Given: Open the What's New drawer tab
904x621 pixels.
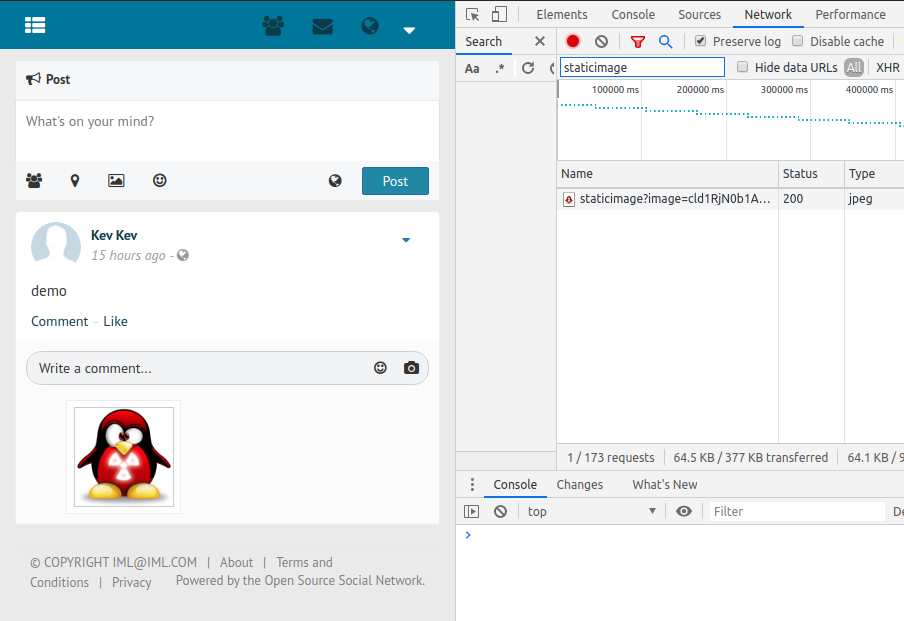Looking at the screenshot, I should pyautogui.click(x=664, y=484).
